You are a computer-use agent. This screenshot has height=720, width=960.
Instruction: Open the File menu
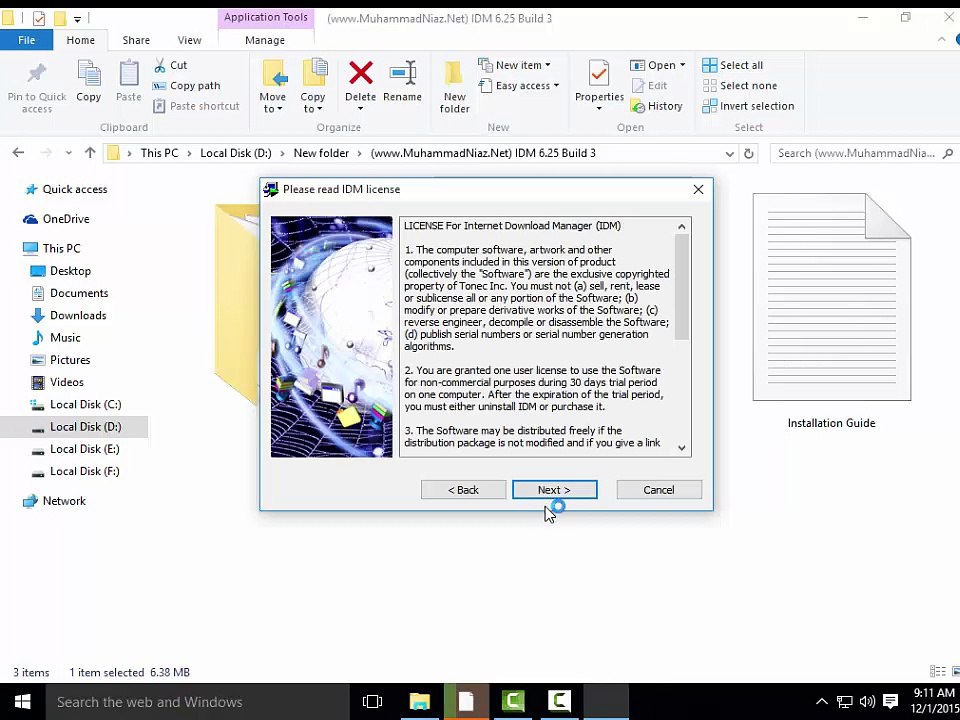click(x=26, y=40)
